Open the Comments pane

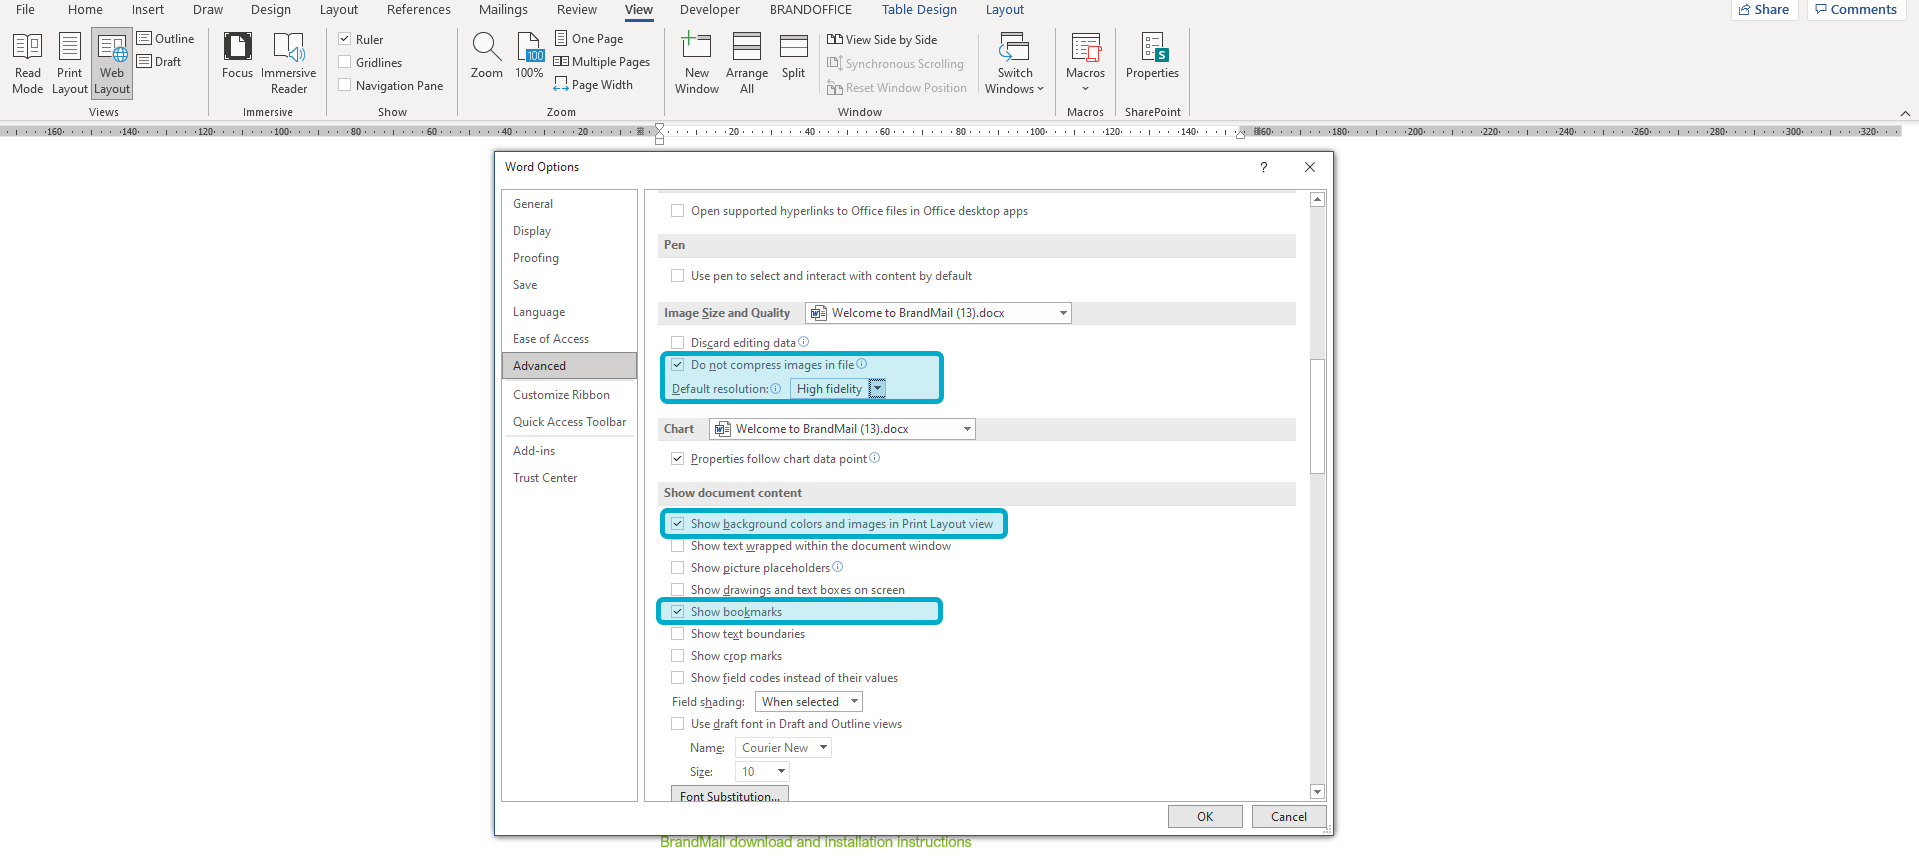[x=1856, y=10]
